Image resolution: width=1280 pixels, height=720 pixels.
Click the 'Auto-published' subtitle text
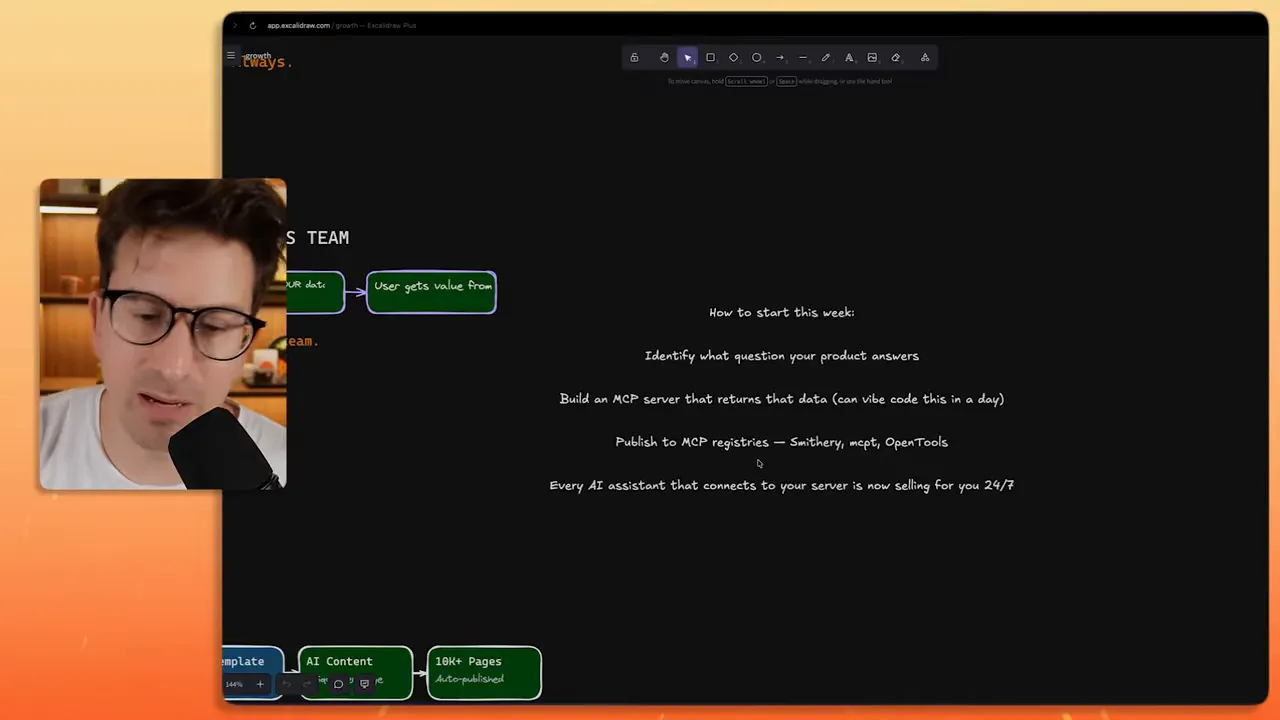(469, 679)
